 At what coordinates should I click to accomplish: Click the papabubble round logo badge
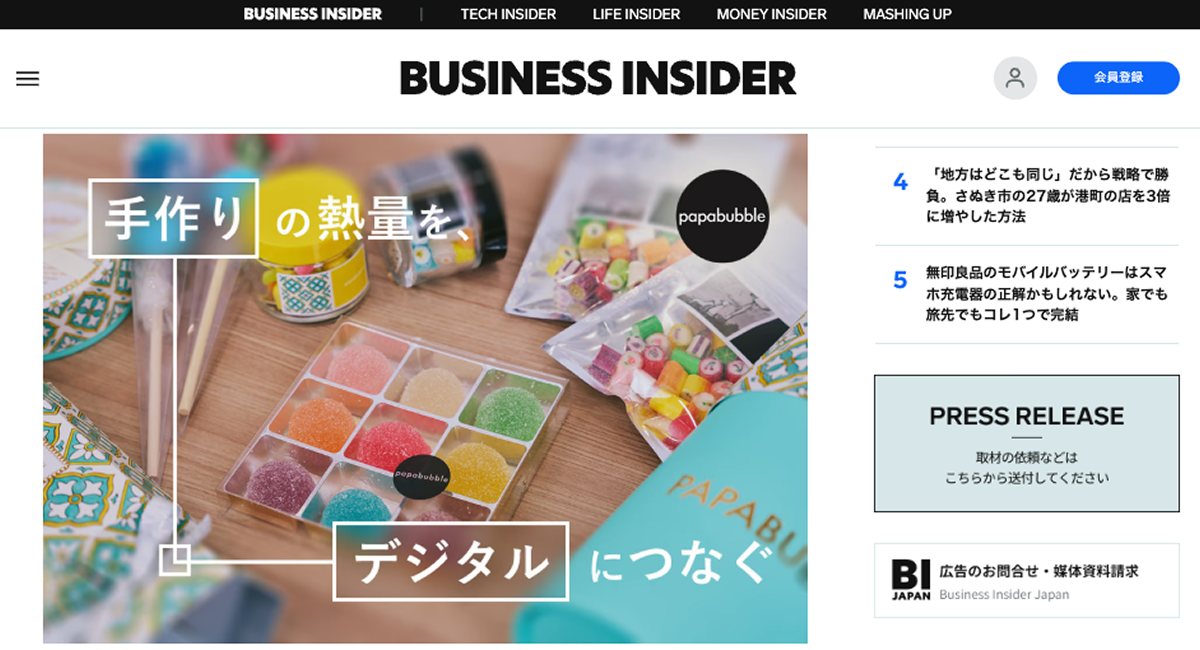[x=722, y=216]
